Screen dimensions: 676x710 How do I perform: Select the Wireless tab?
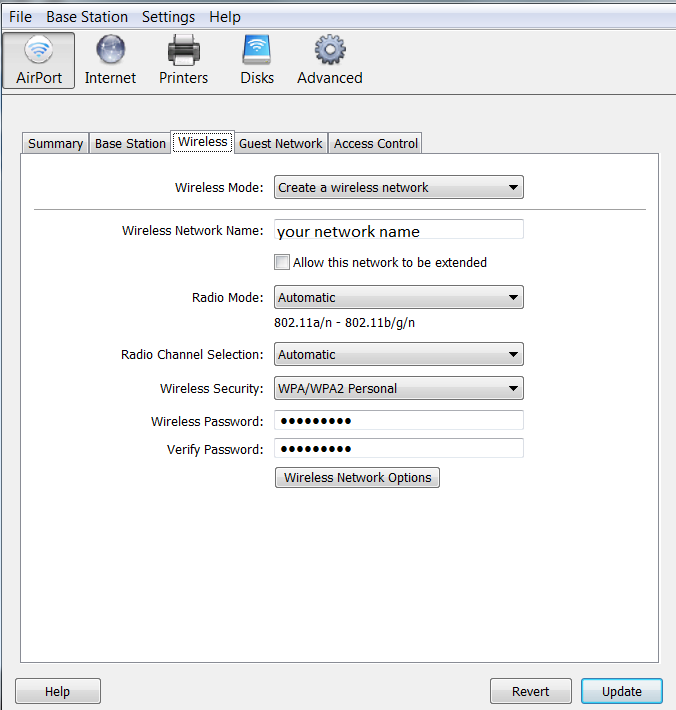[x=202, y=142]
